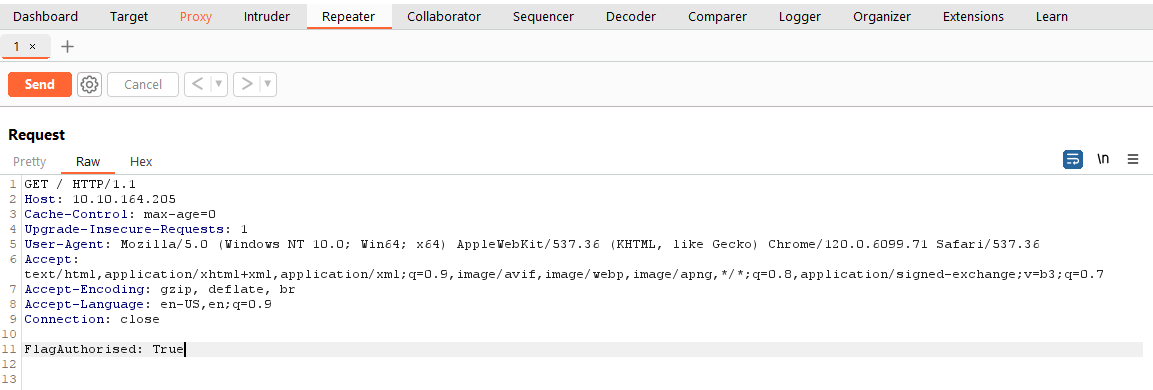Open the Logger tab
The image size is (1153, 390).
pyautogui.click(x=800, y=16)
